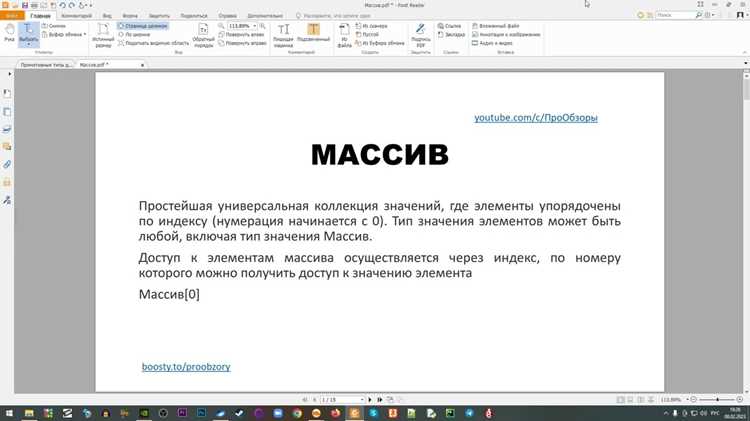Activate the Select (Выбрать) text tool

point(28,34)
